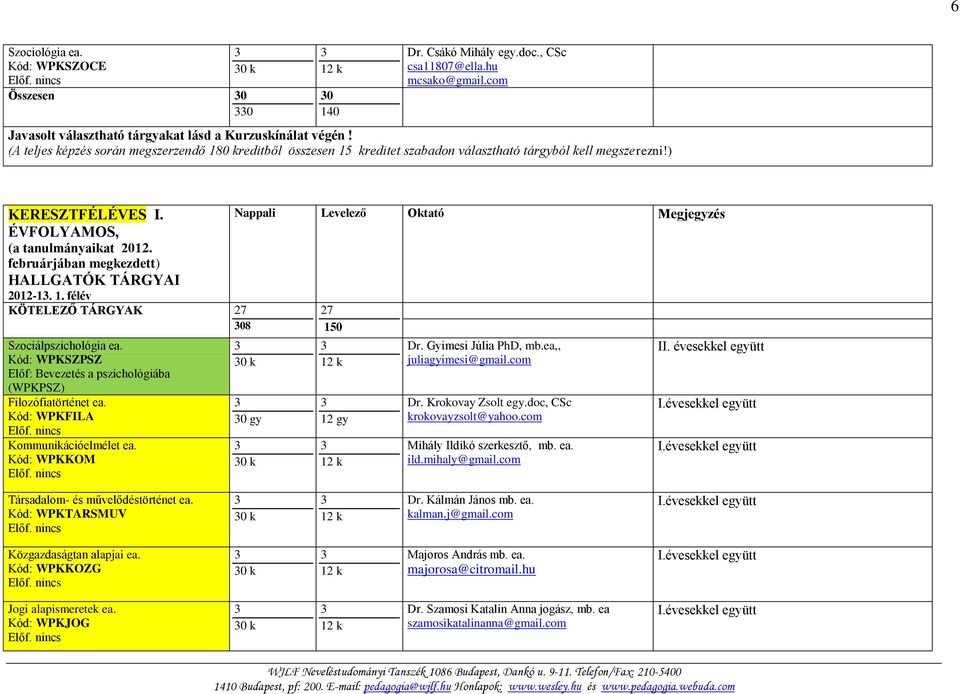Open the csa11807@ella.hu email link
960x694 pixels.
452,66
